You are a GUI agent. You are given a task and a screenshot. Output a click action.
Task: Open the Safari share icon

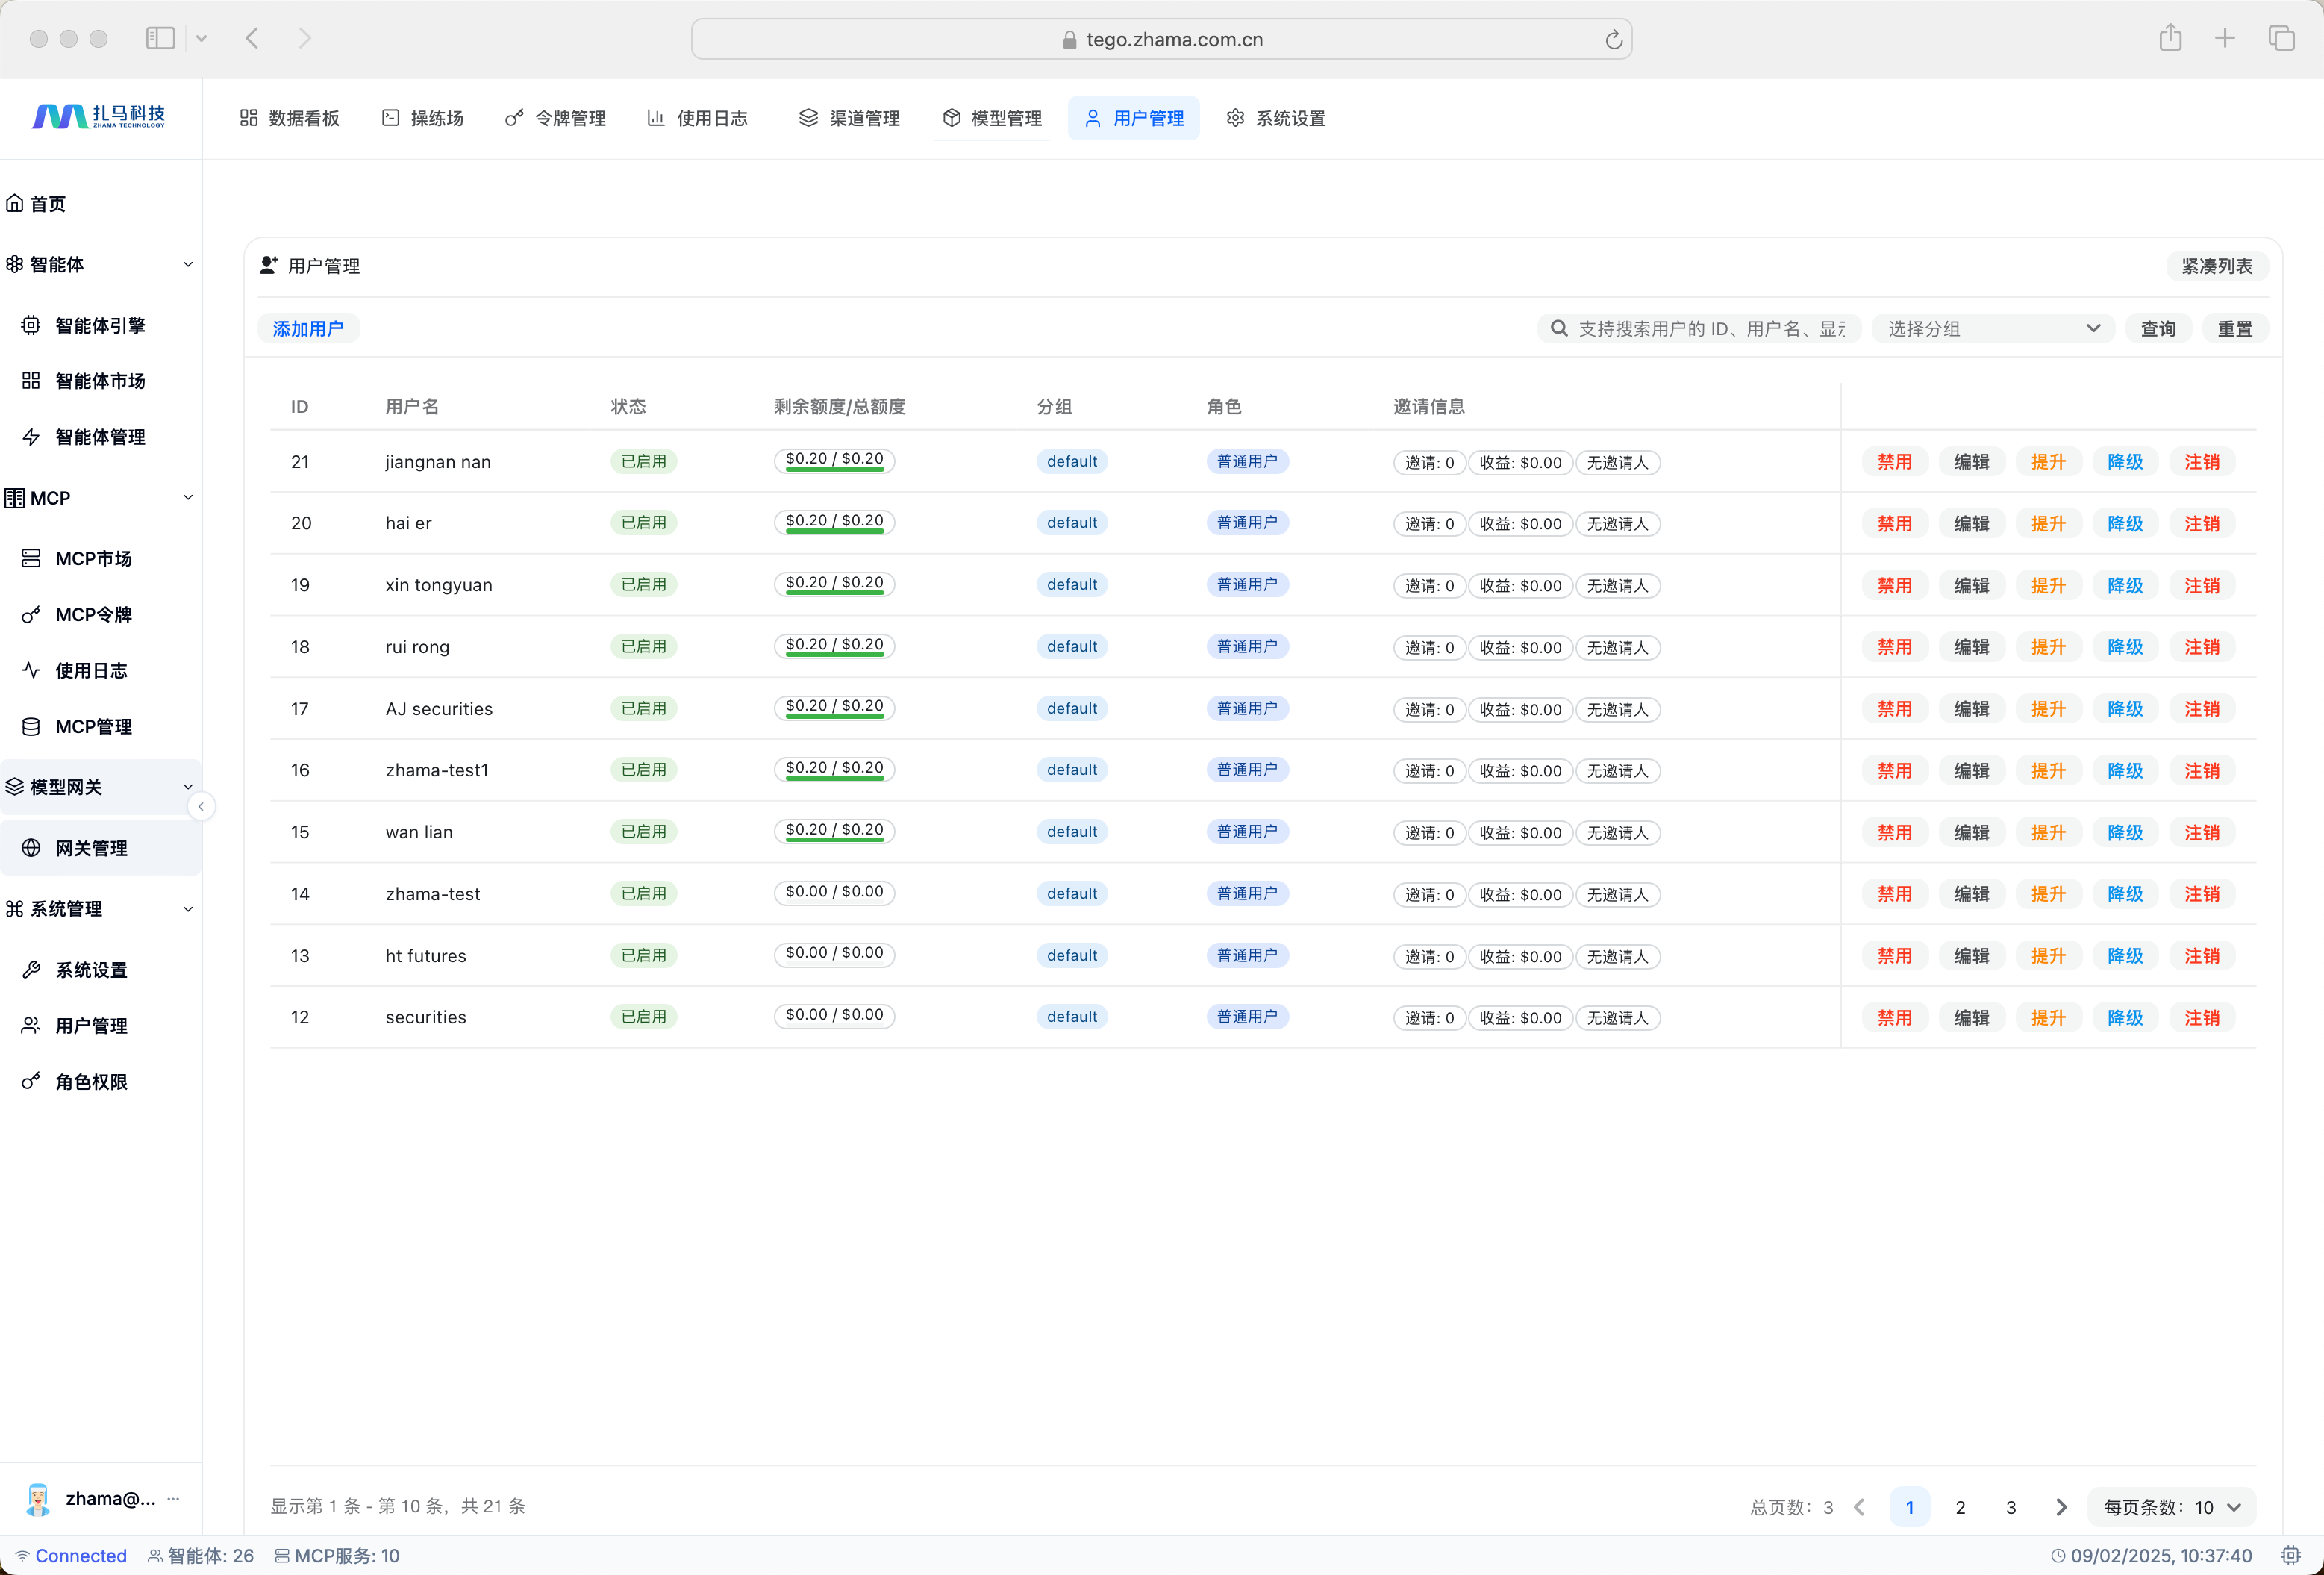2170,38
